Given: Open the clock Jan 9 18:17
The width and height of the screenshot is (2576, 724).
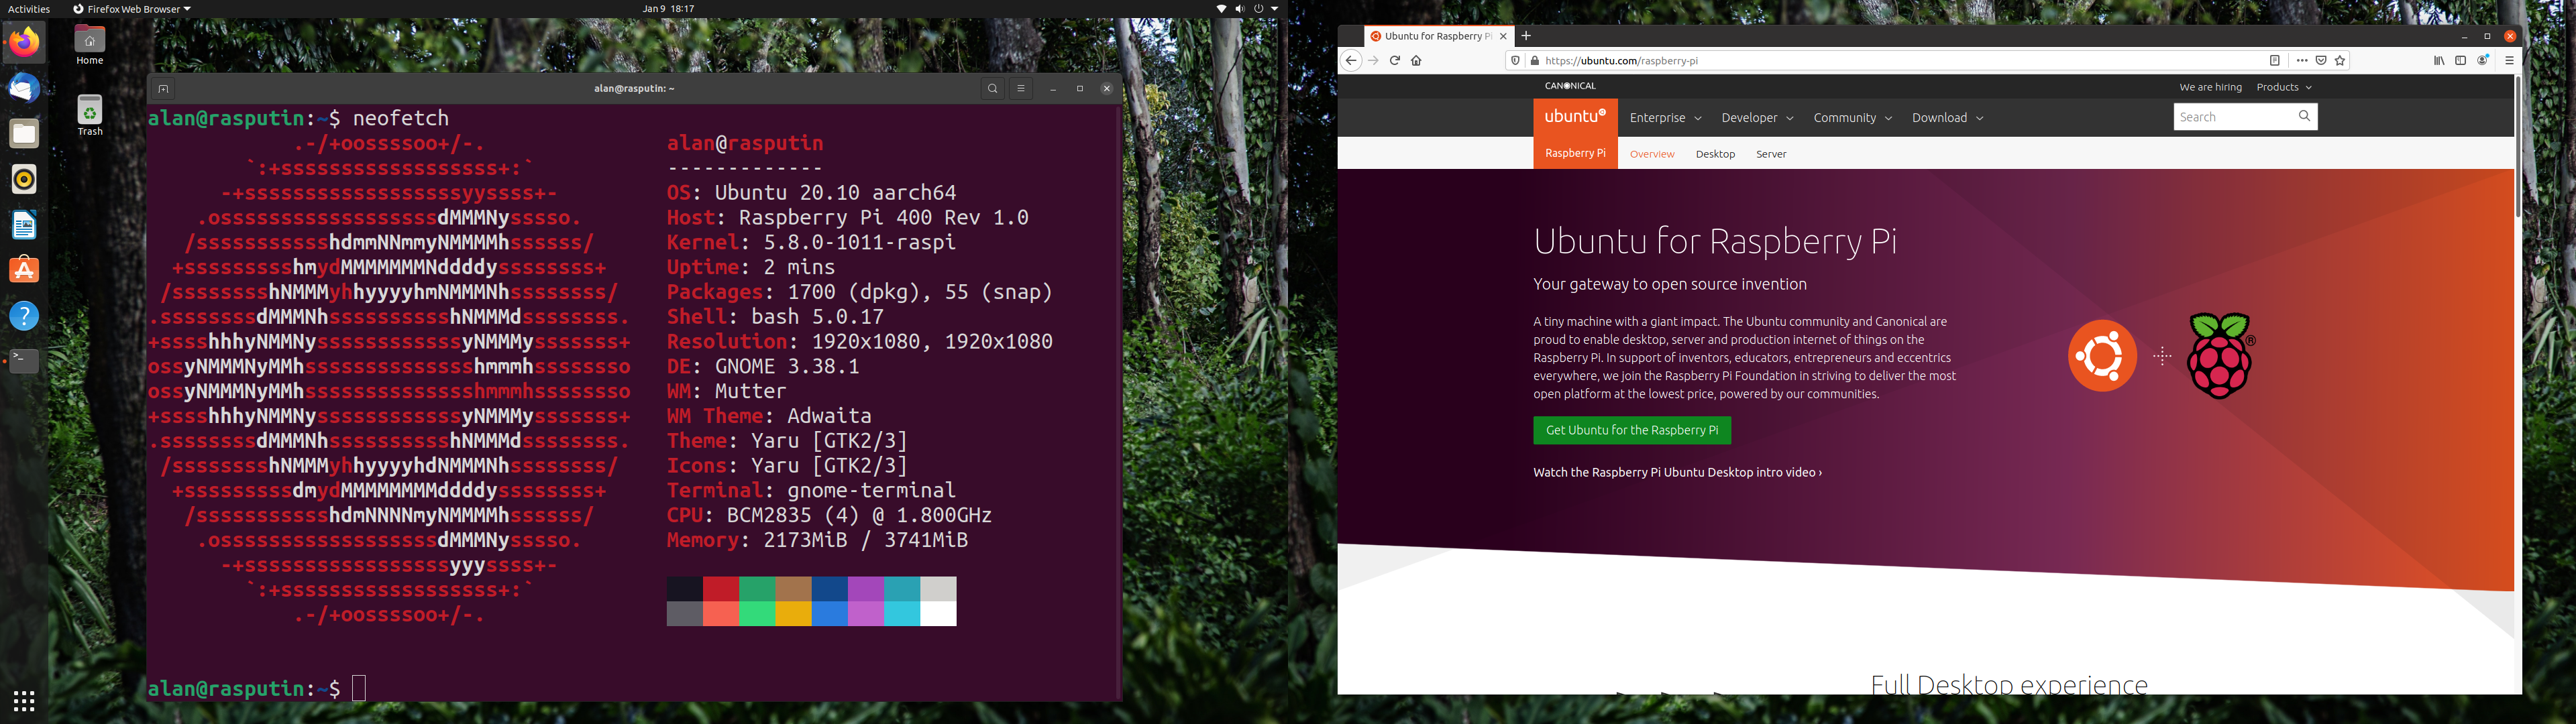Looking at the screenshot, I should click(668, 9).
